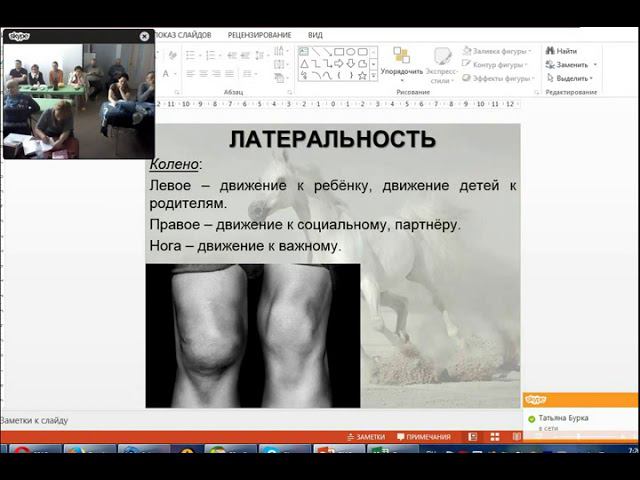Toggle the ЗАМЕТКИ notes pane button

point(366,437)
